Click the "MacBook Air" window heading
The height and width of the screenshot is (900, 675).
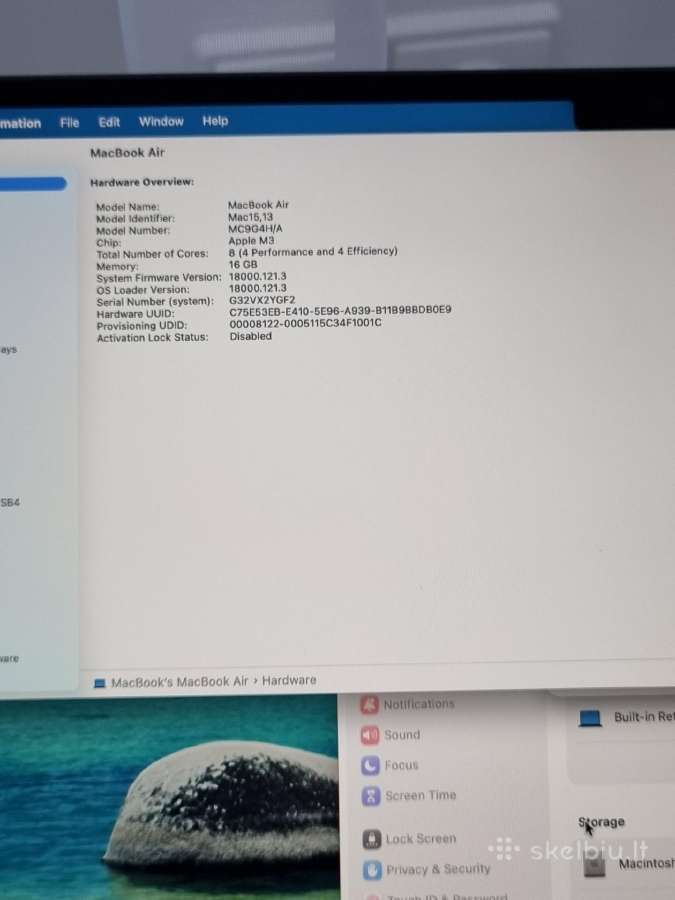point(127,153)
